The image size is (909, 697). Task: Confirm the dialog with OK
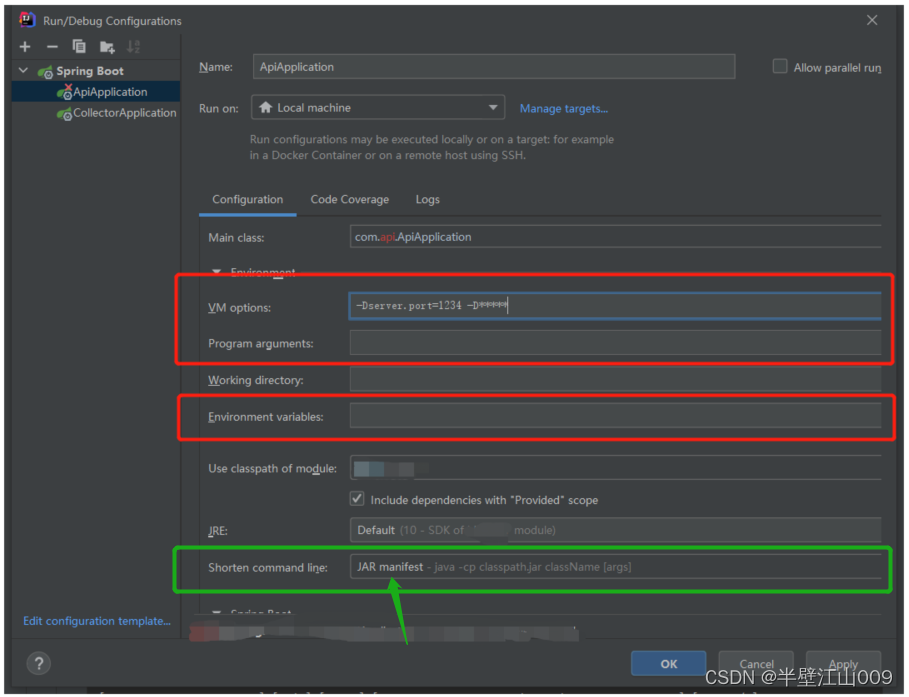point(668,663)
